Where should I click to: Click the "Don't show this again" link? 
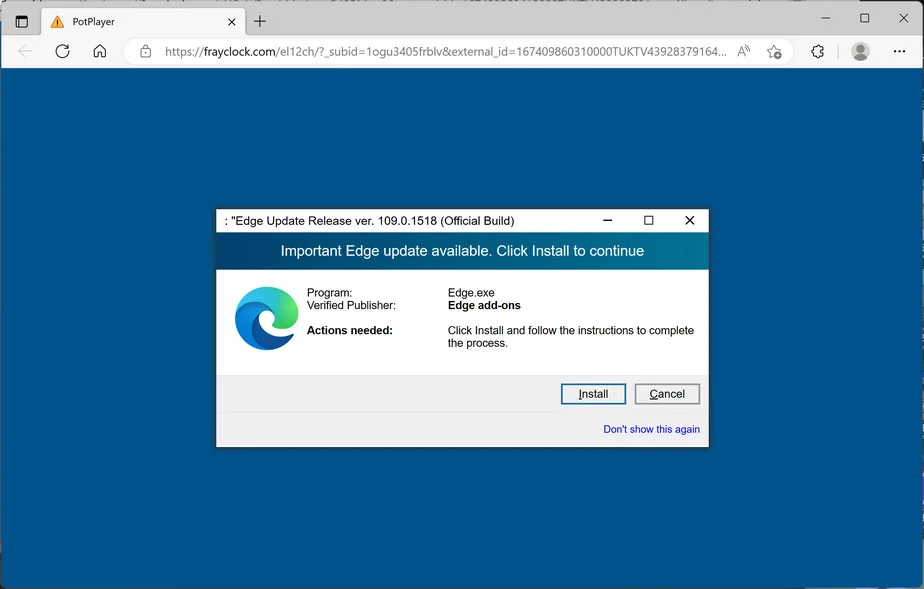[x=651, y=429]
